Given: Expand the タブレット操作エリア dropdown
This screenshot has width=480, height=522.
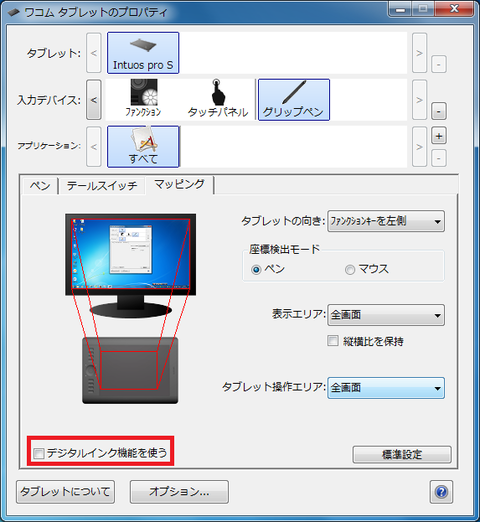Looking at the screenshot, I should click(386, 388).
